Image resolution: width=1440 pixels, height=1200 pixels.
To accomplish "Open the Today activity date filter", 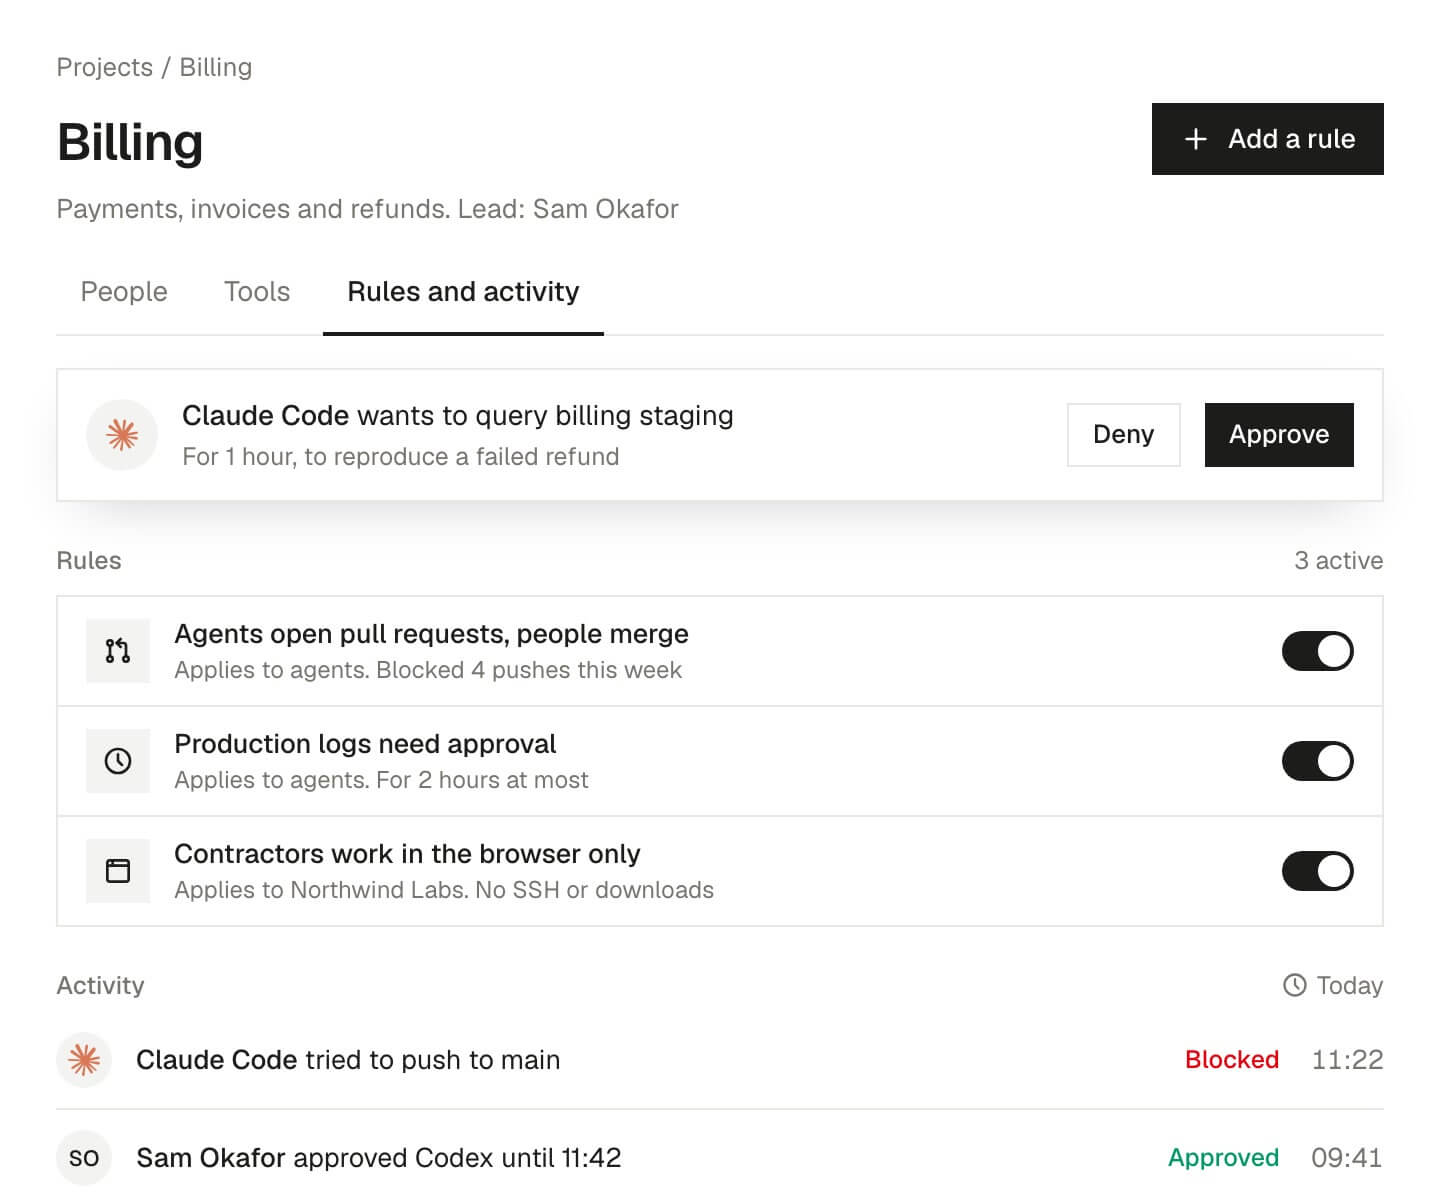I will 1332,985.
